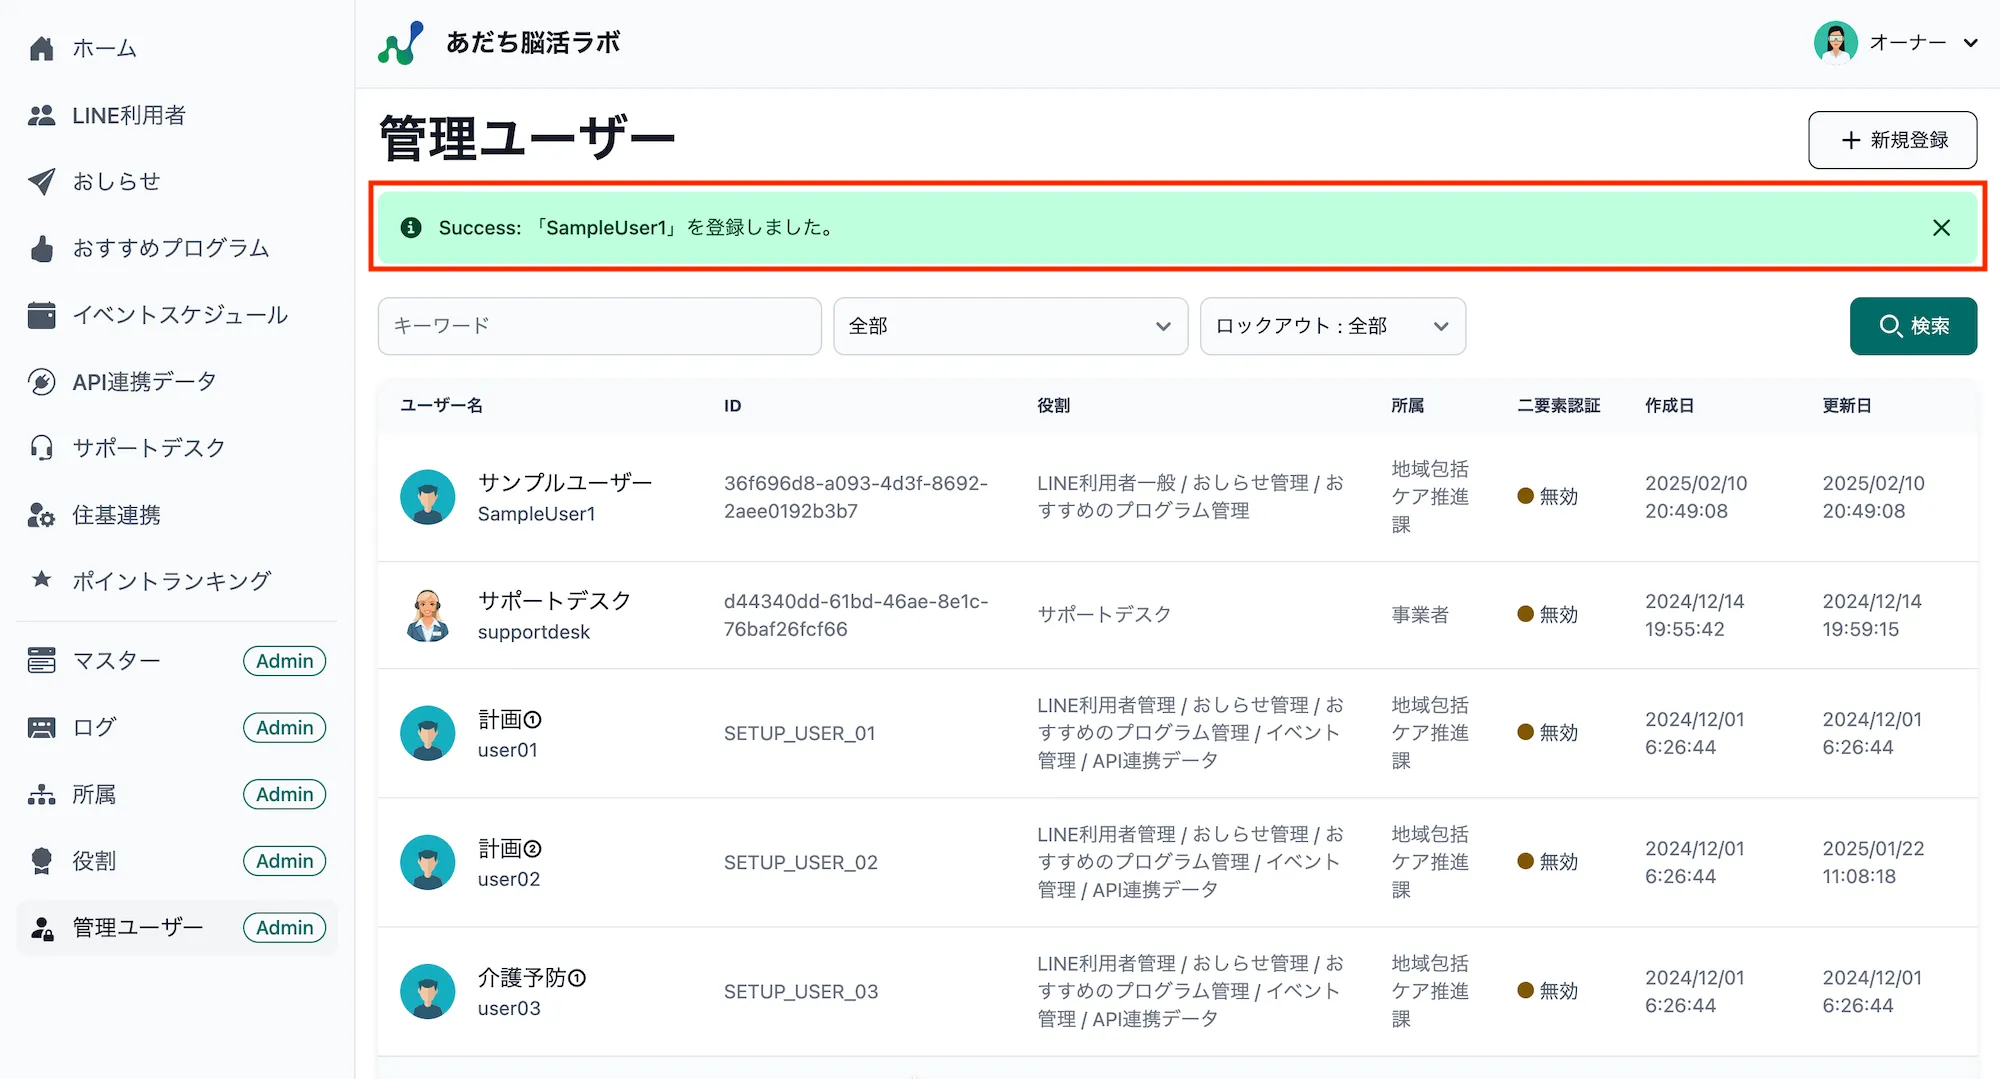Open the 住基連携 gear icon
The width and height of the screenshot is (2000, 1079).
click(x=41, y=514)
